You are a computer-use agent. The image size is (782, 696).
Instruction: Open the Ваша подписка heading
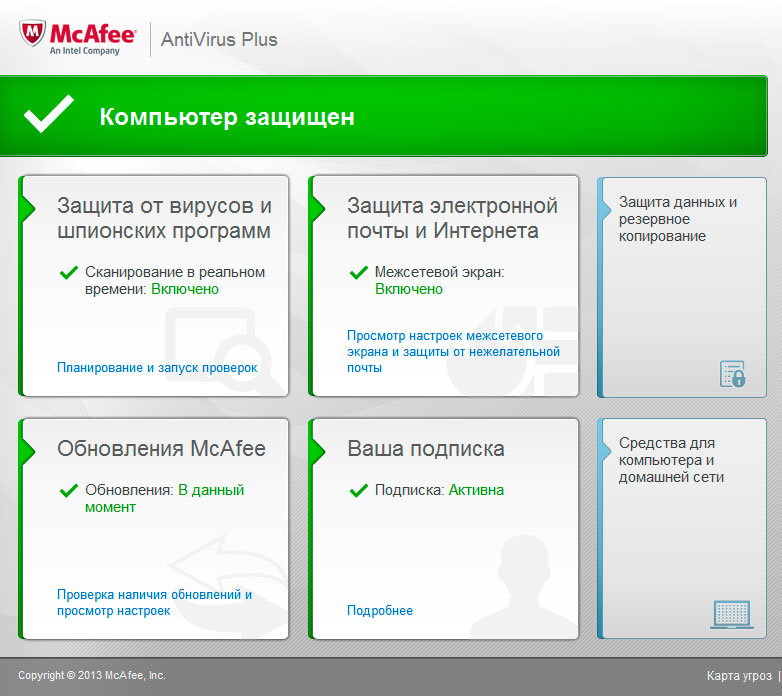click(x=426, y=448)
